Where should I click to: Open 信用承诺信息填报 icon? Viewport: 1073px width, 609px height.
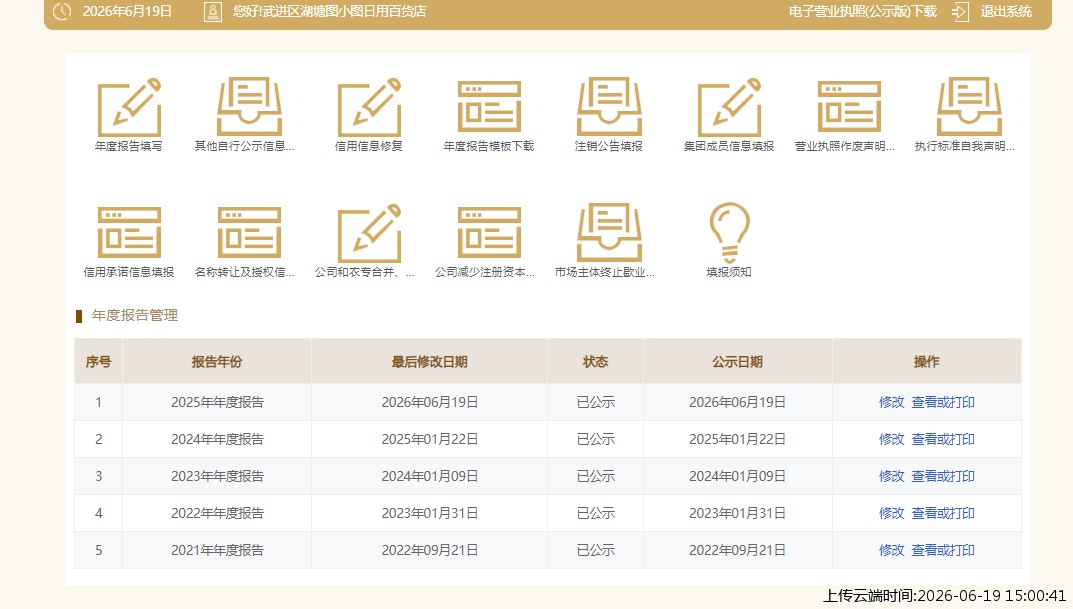pyautogui.click(x=129, y=233)
